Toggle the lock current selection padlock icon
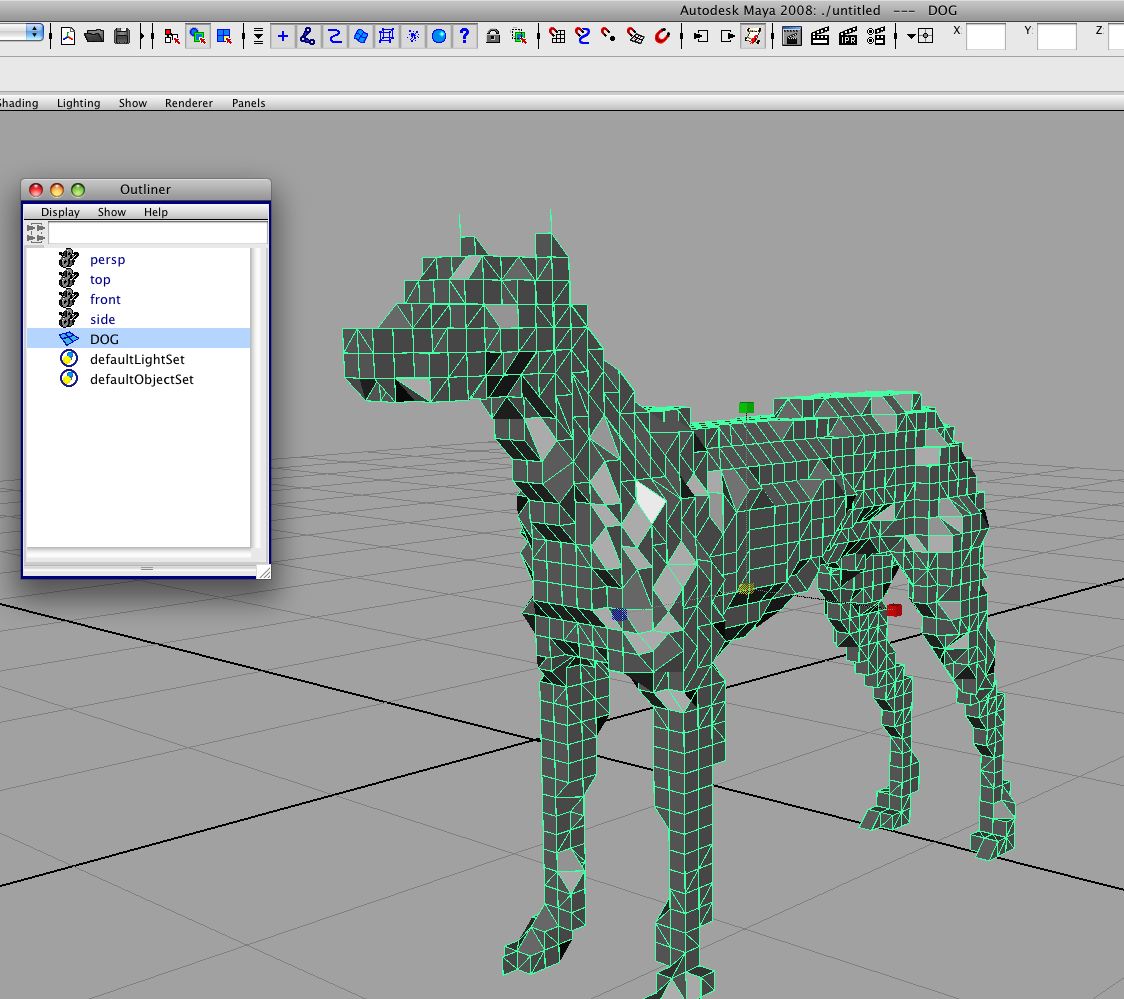 [x=492, y=36]
